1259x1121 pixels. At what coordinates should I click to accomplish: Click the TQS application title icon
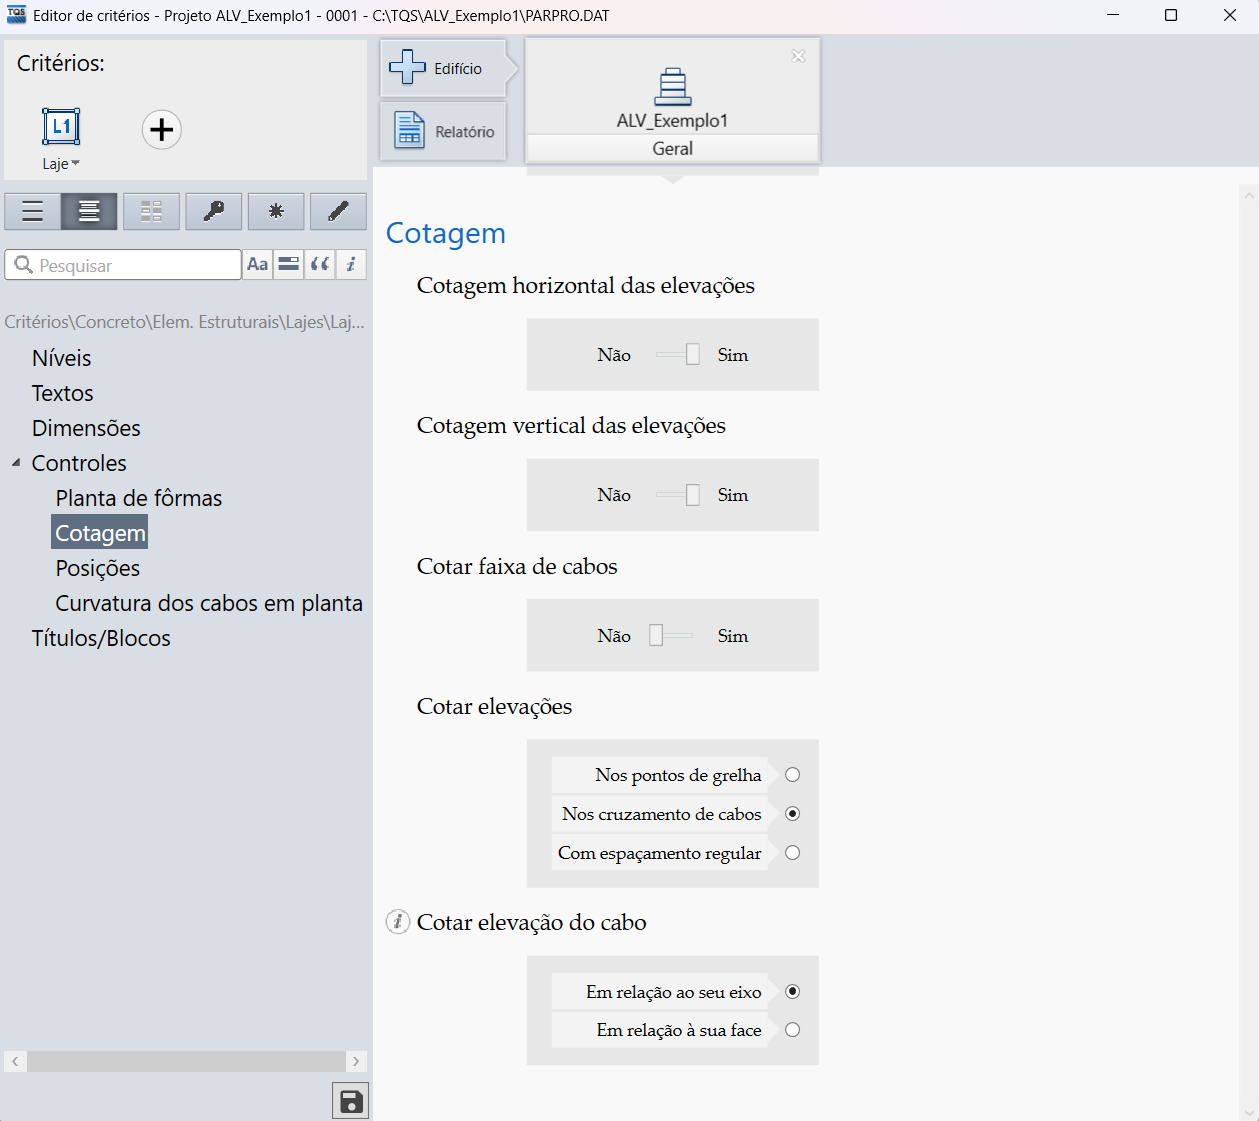point(16,15)
